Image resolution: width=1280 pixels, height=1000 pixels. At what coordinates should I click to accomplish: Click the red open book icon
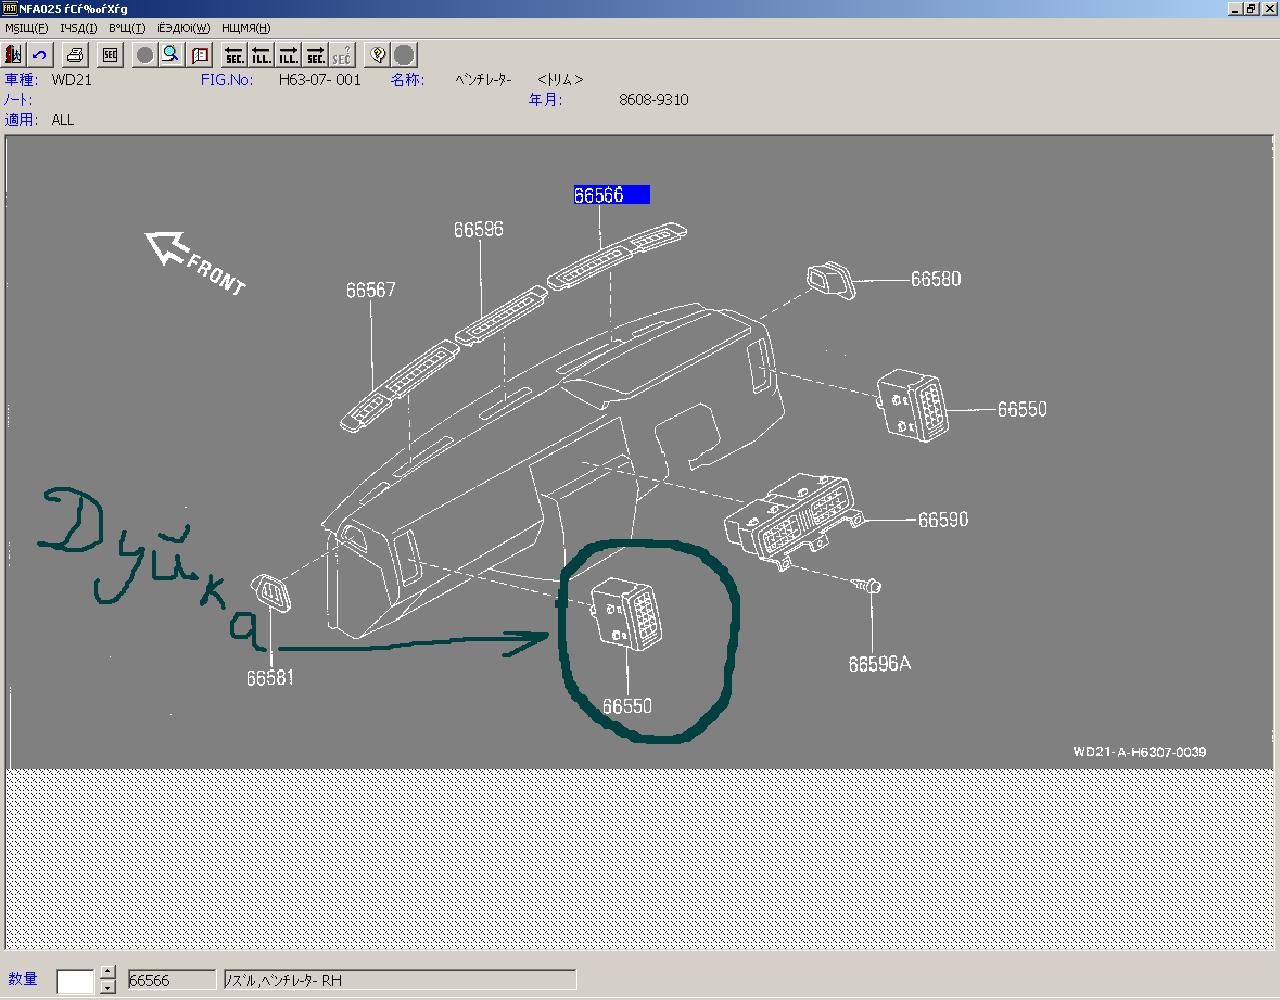(200, 55)
